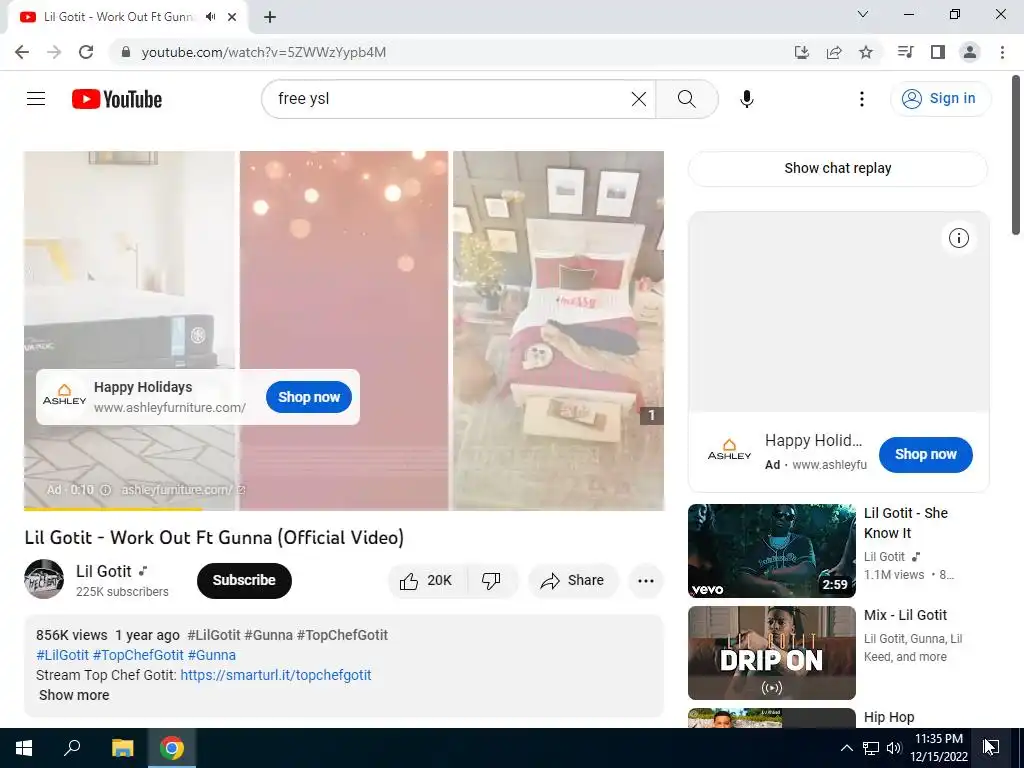Image resolution: width=1024 pixels, height=768 pixels.
Task: Click the blue #TopChefGotit hashtag
Action: pyautogui.click(x=138, y=655)
